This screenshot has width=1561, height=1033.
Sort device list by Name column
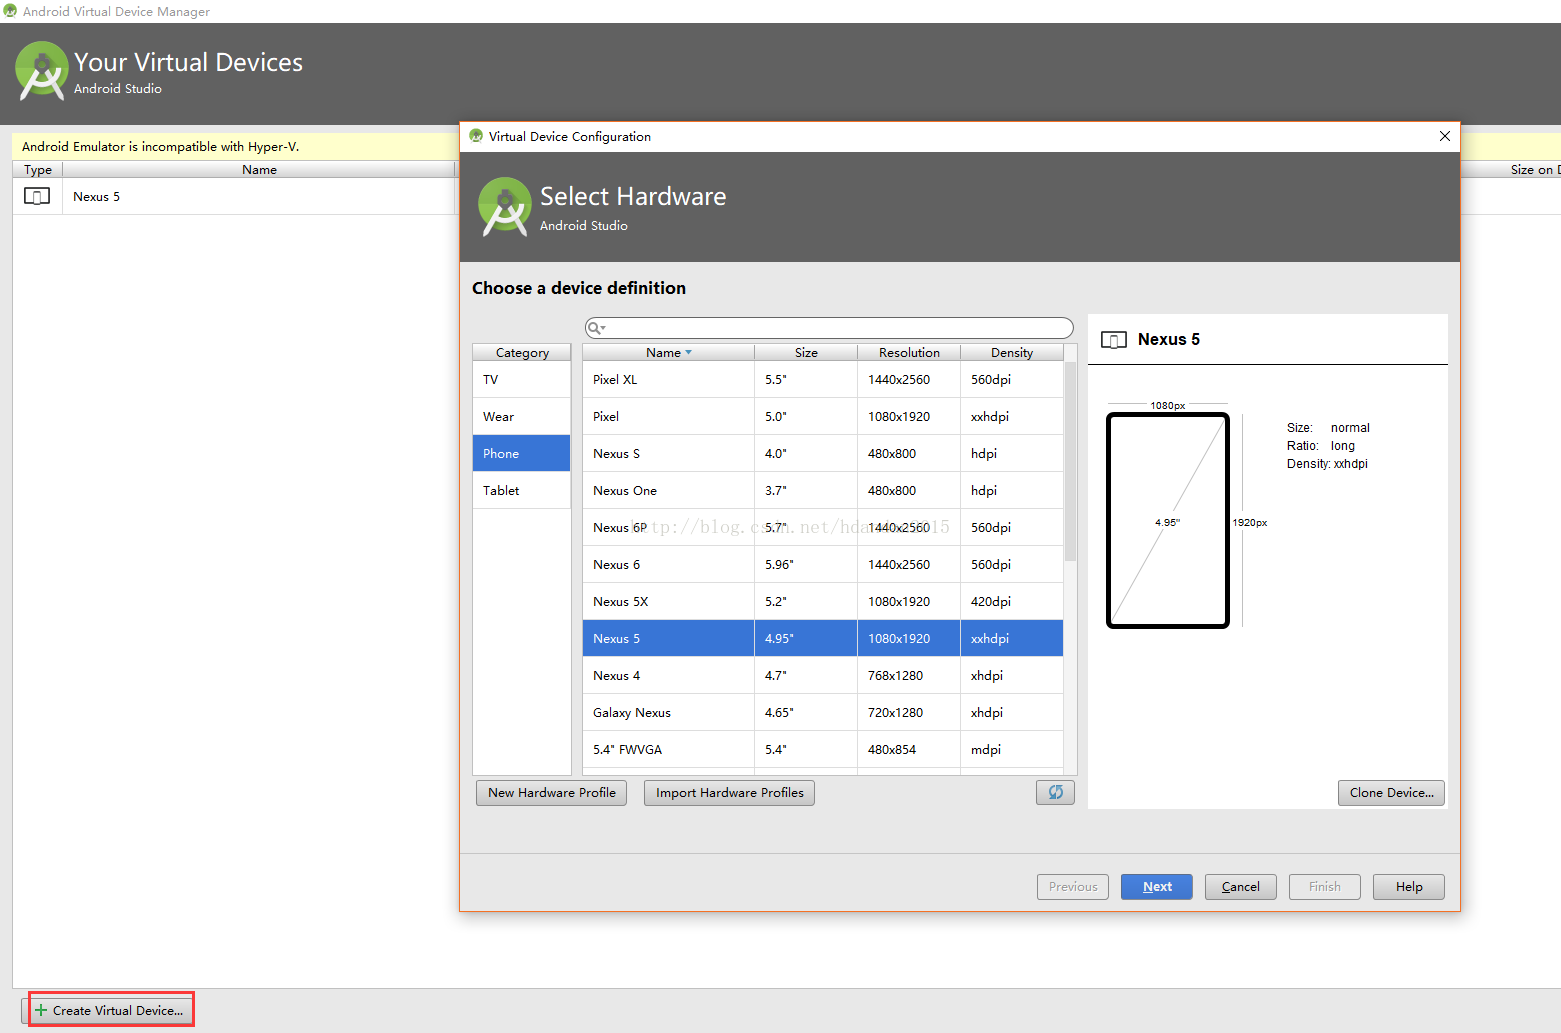coord(668,352)
